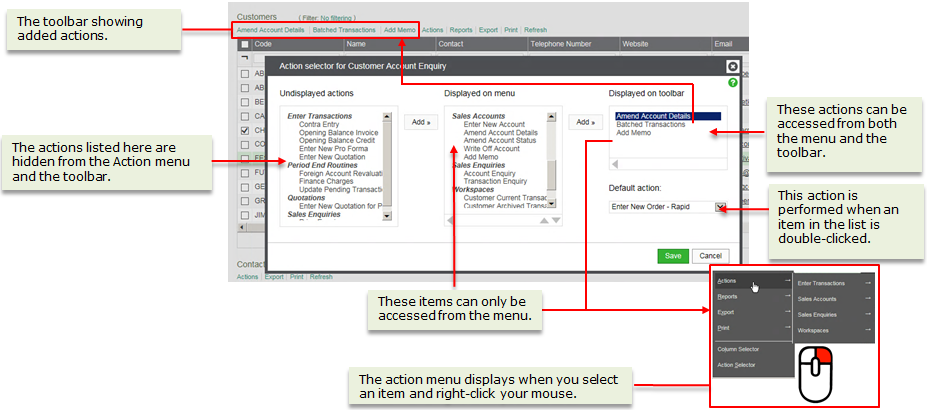931x416 pixels.
Task: Choose Action Selector in context menu
Action: pos(738,365)
